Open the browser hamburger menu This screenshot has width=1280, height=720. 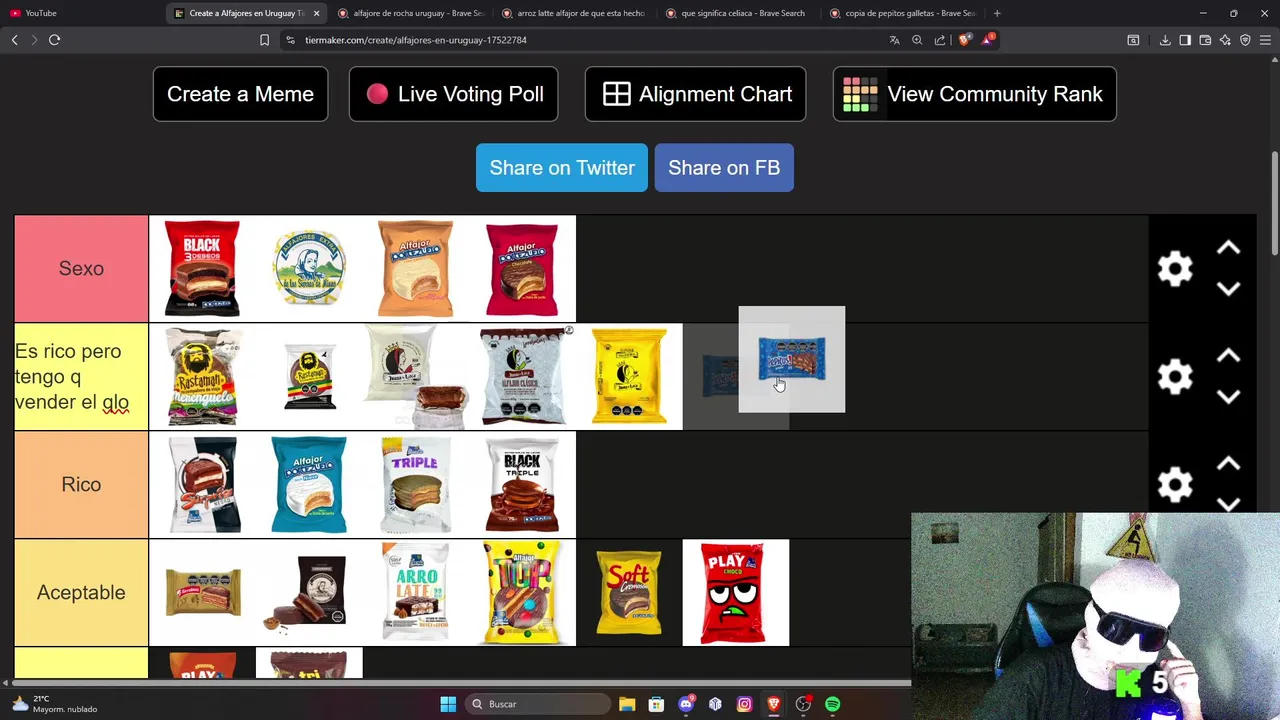[x=1265, y=40]
